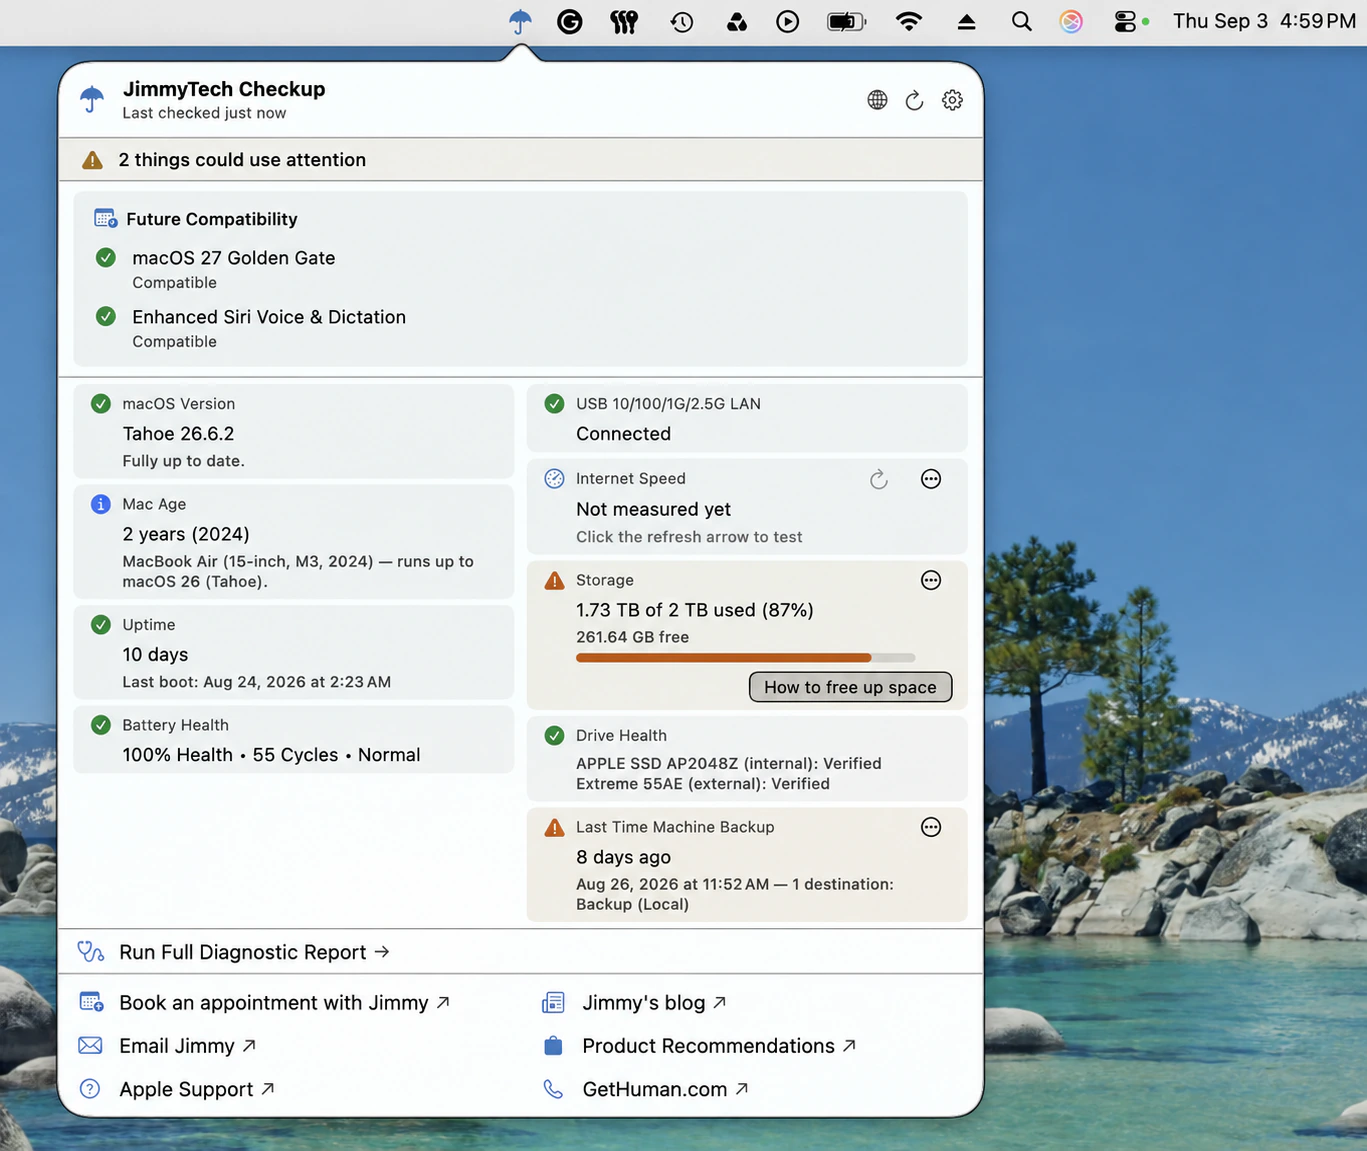Click the Future Compatibility calendar icon
Screen dimensions: 1367x1151
105,218
